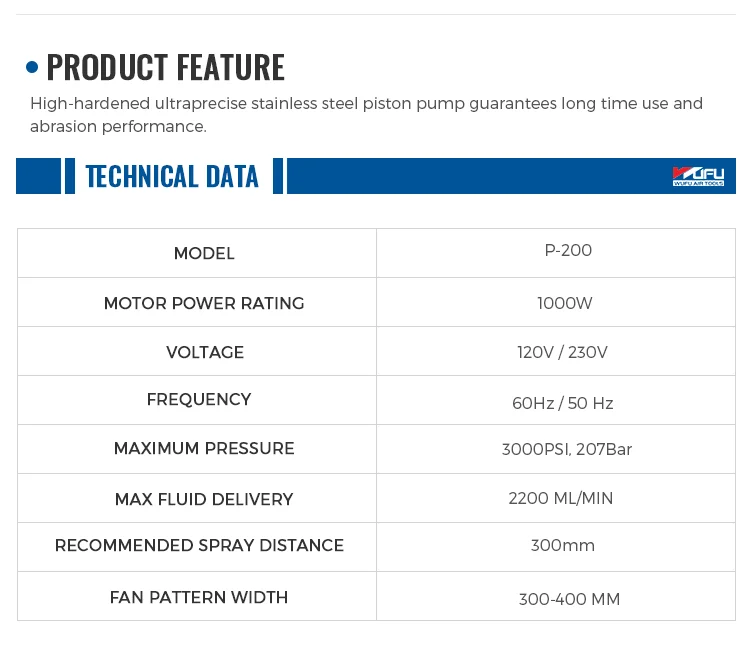Select the TECHNICAL DATA banner title
750x653 pixels.
(x=172, y=177)
